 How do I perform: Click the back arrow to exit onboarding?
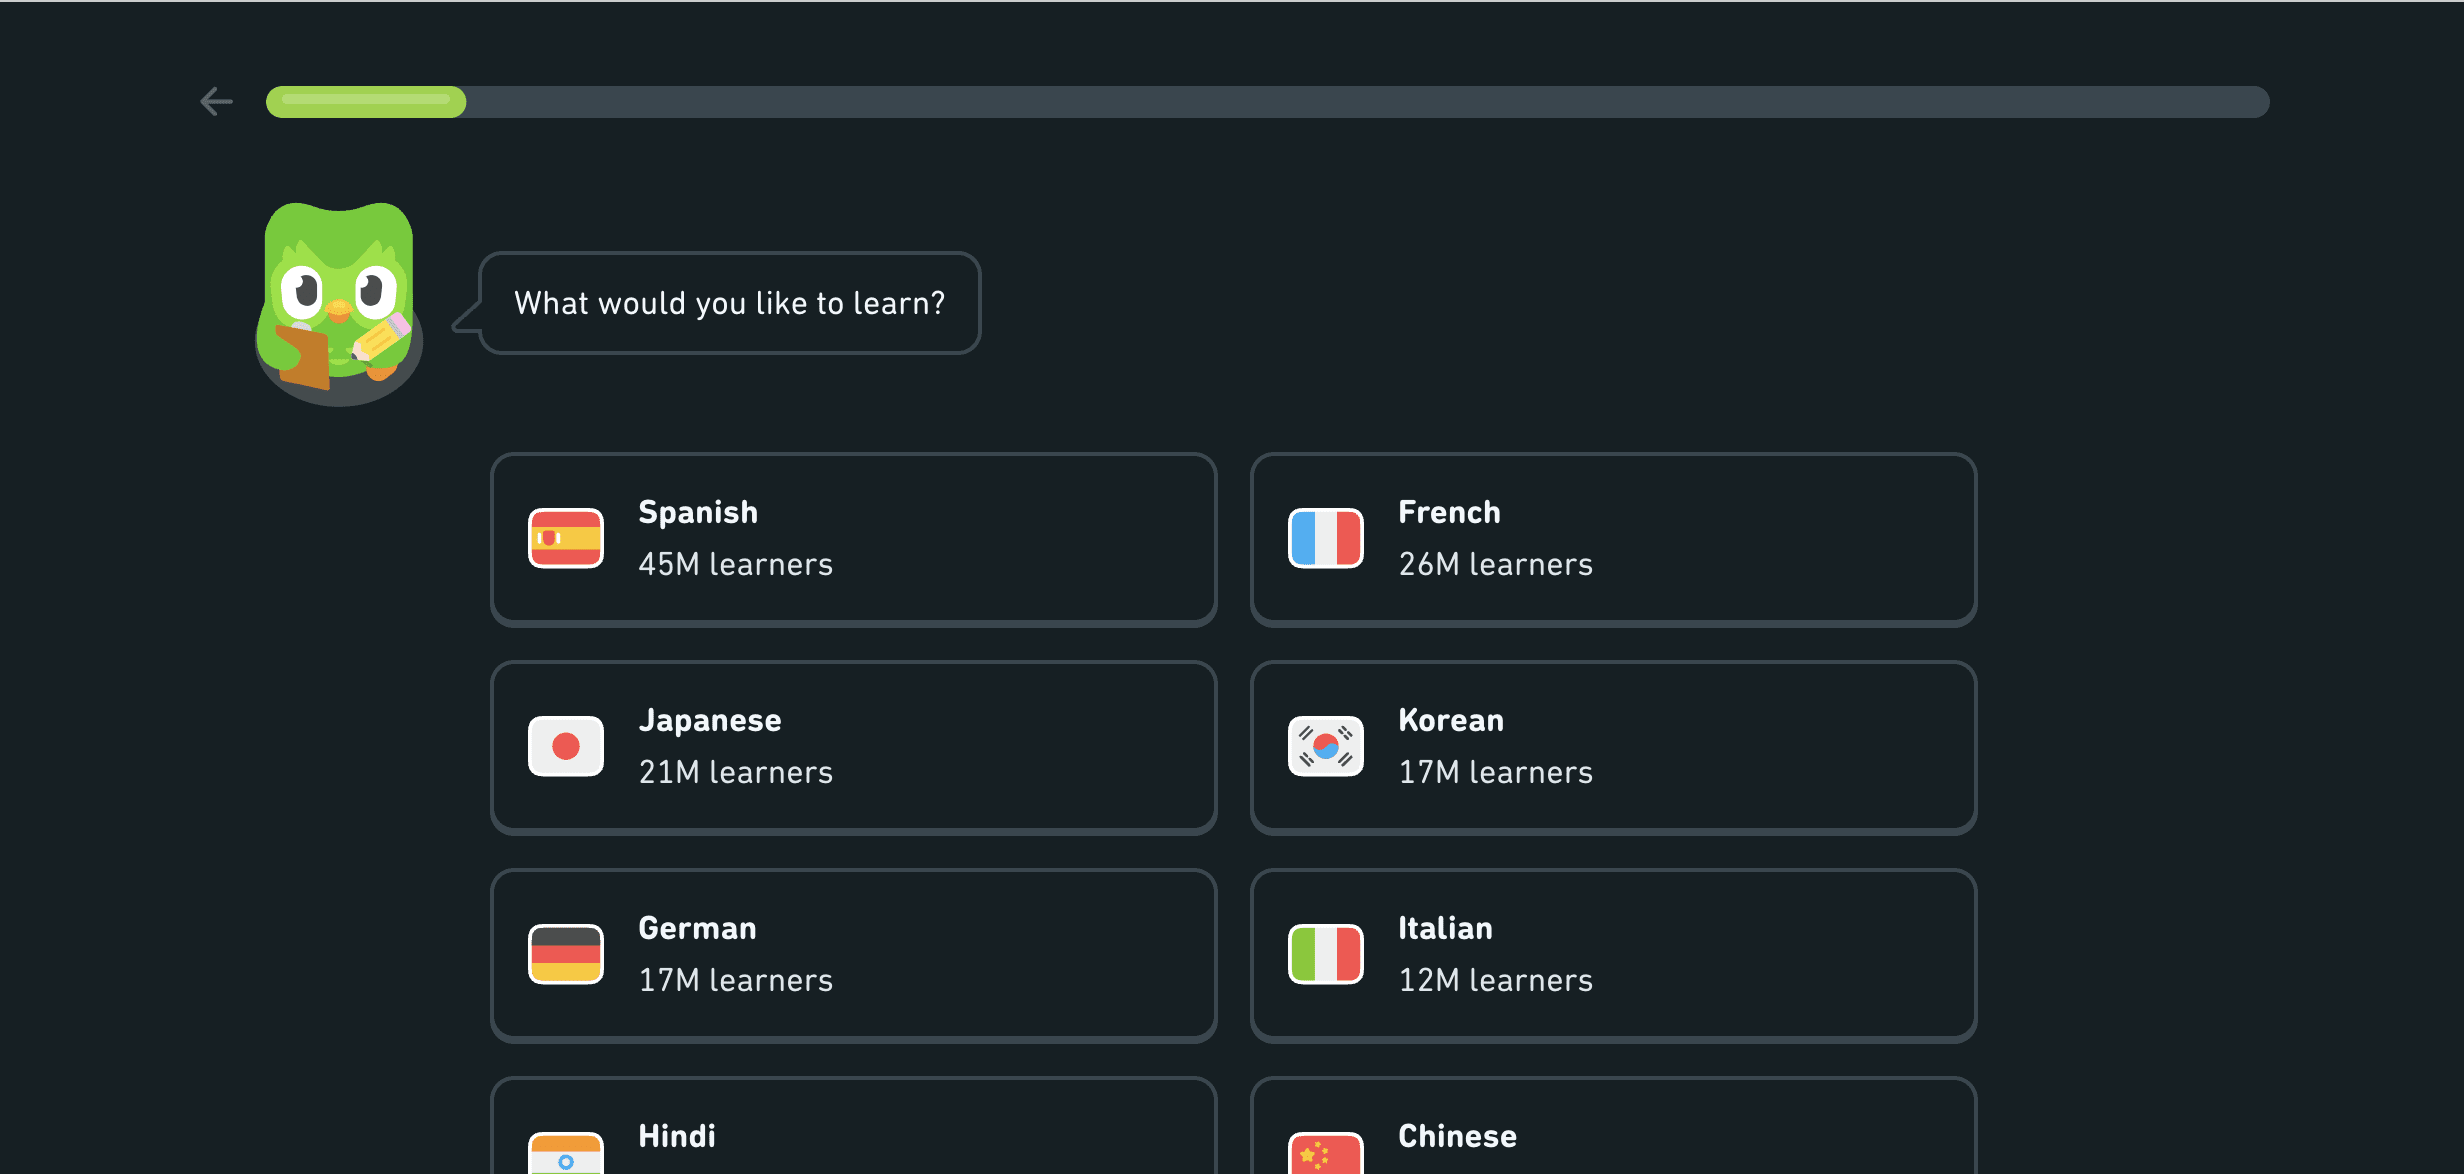[x=216, y=101]
